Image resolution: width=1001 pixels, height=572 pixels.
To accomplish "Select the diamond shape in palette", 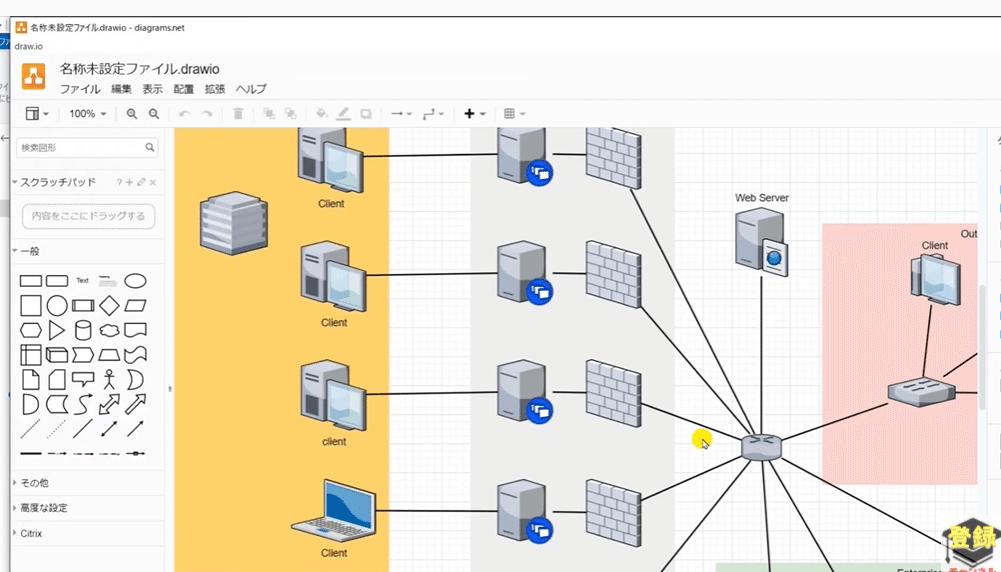I will 109,306.
